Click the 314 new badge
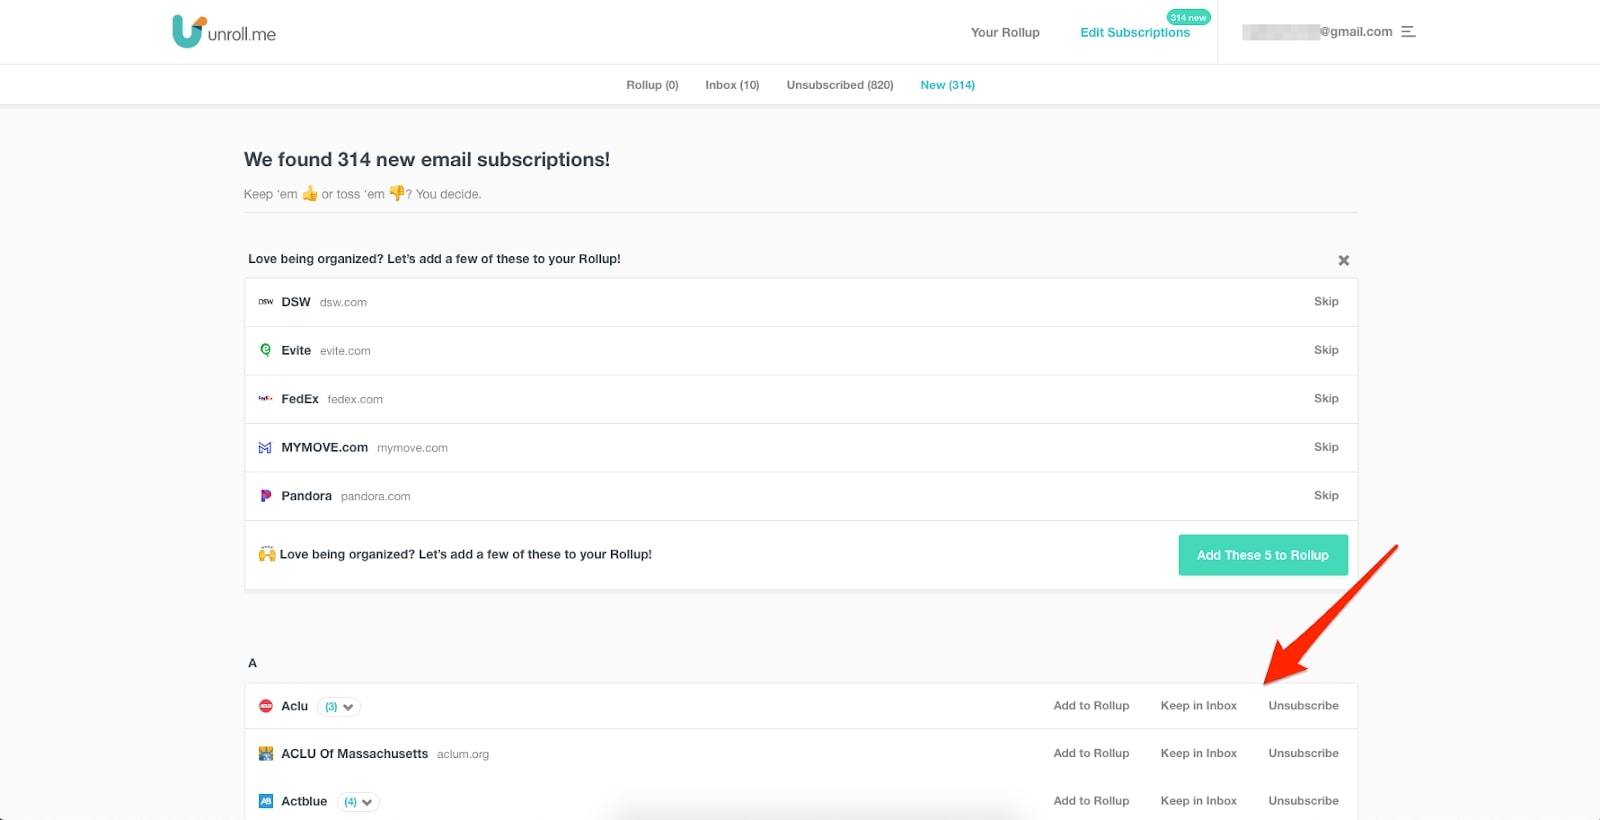 tap(1188, 17)
